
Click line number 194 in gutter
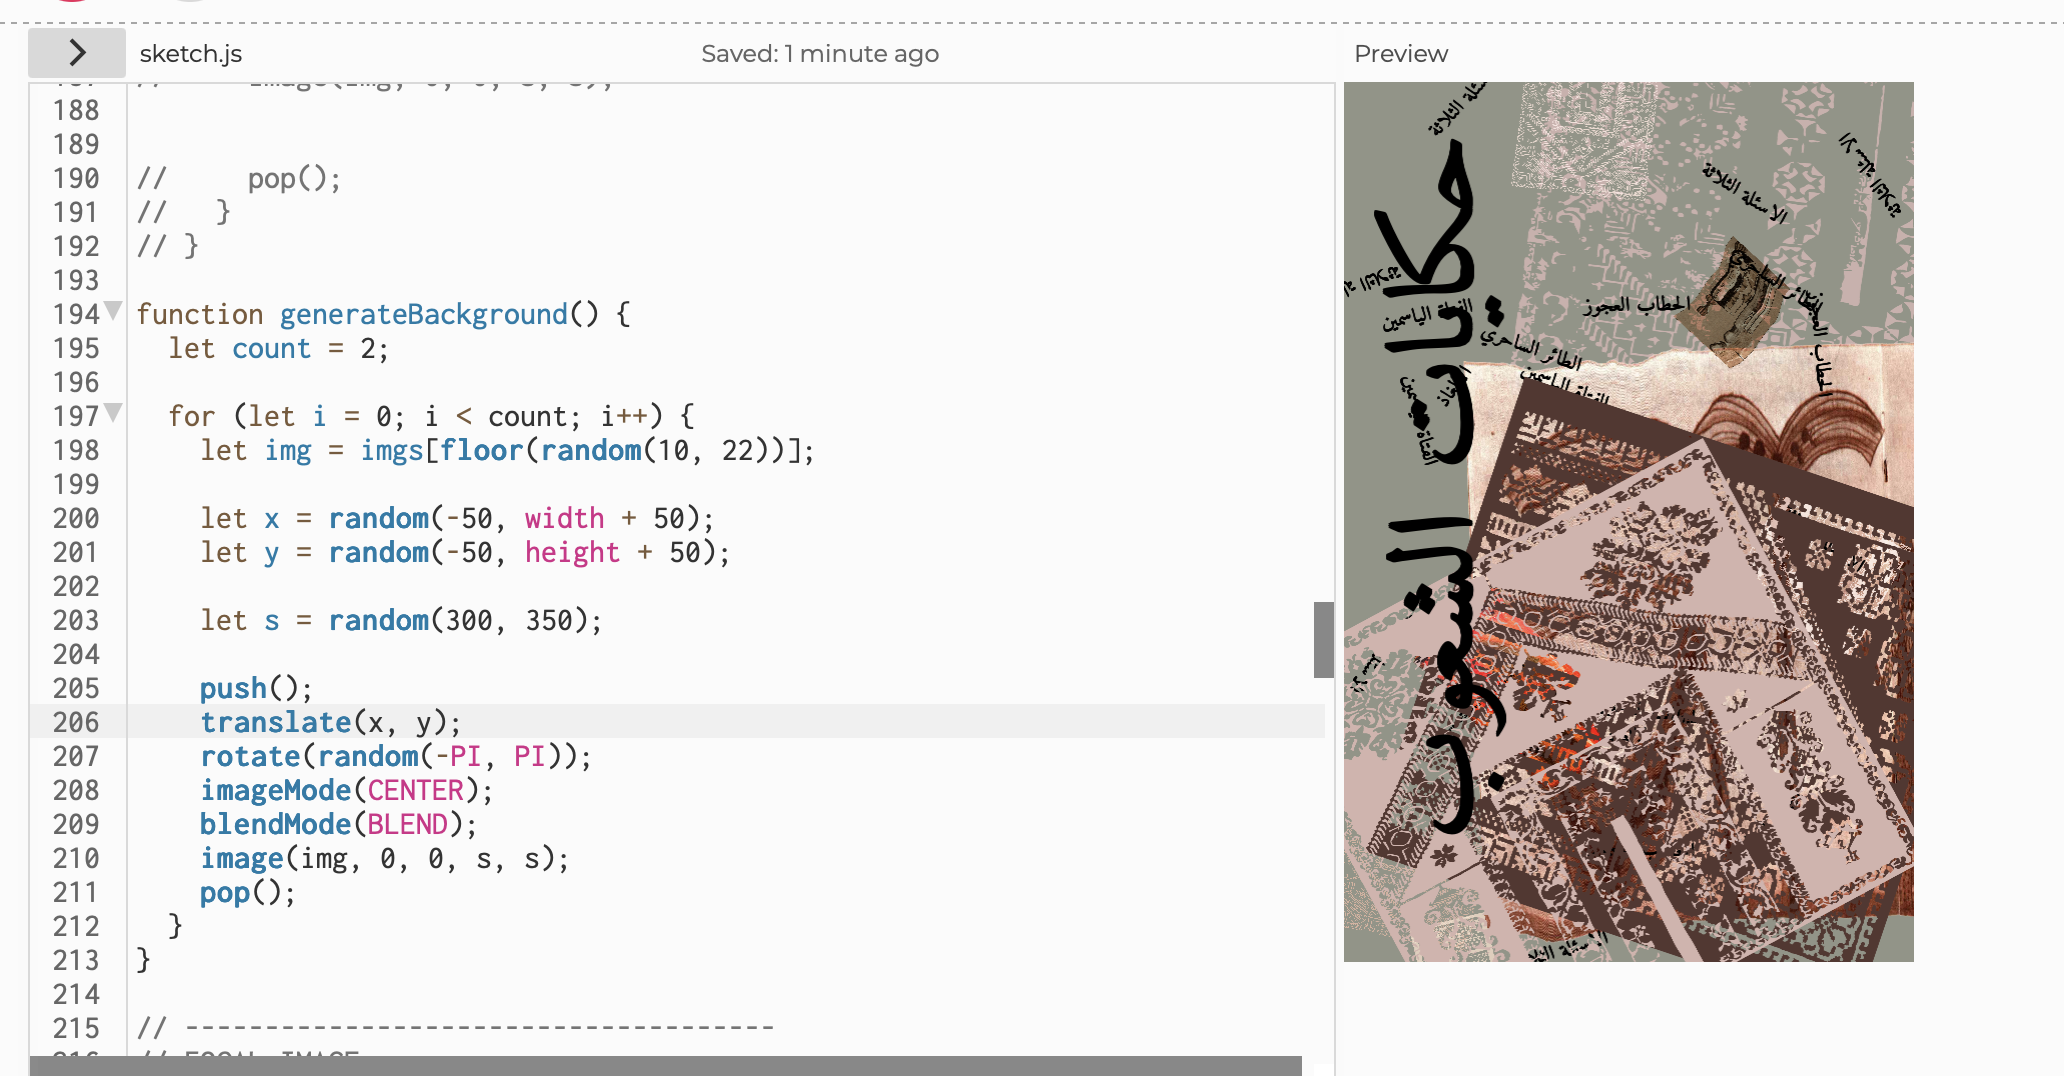click(76, 315)
